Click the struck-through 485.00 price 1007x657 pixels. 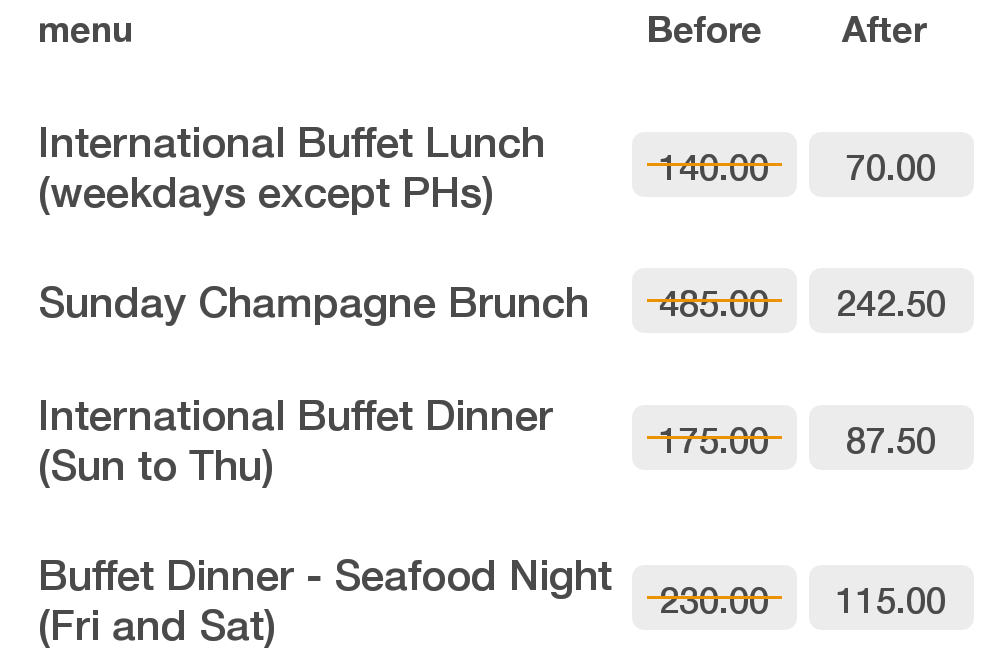[714, 302]
